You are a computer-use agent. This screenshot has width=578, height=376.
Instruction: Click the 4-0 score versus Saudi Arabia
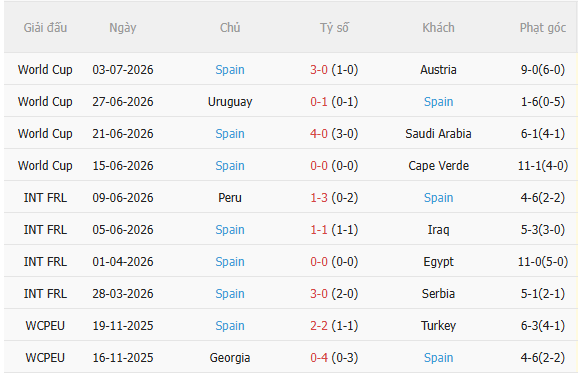pyautogui.click(x=319, y=134)
